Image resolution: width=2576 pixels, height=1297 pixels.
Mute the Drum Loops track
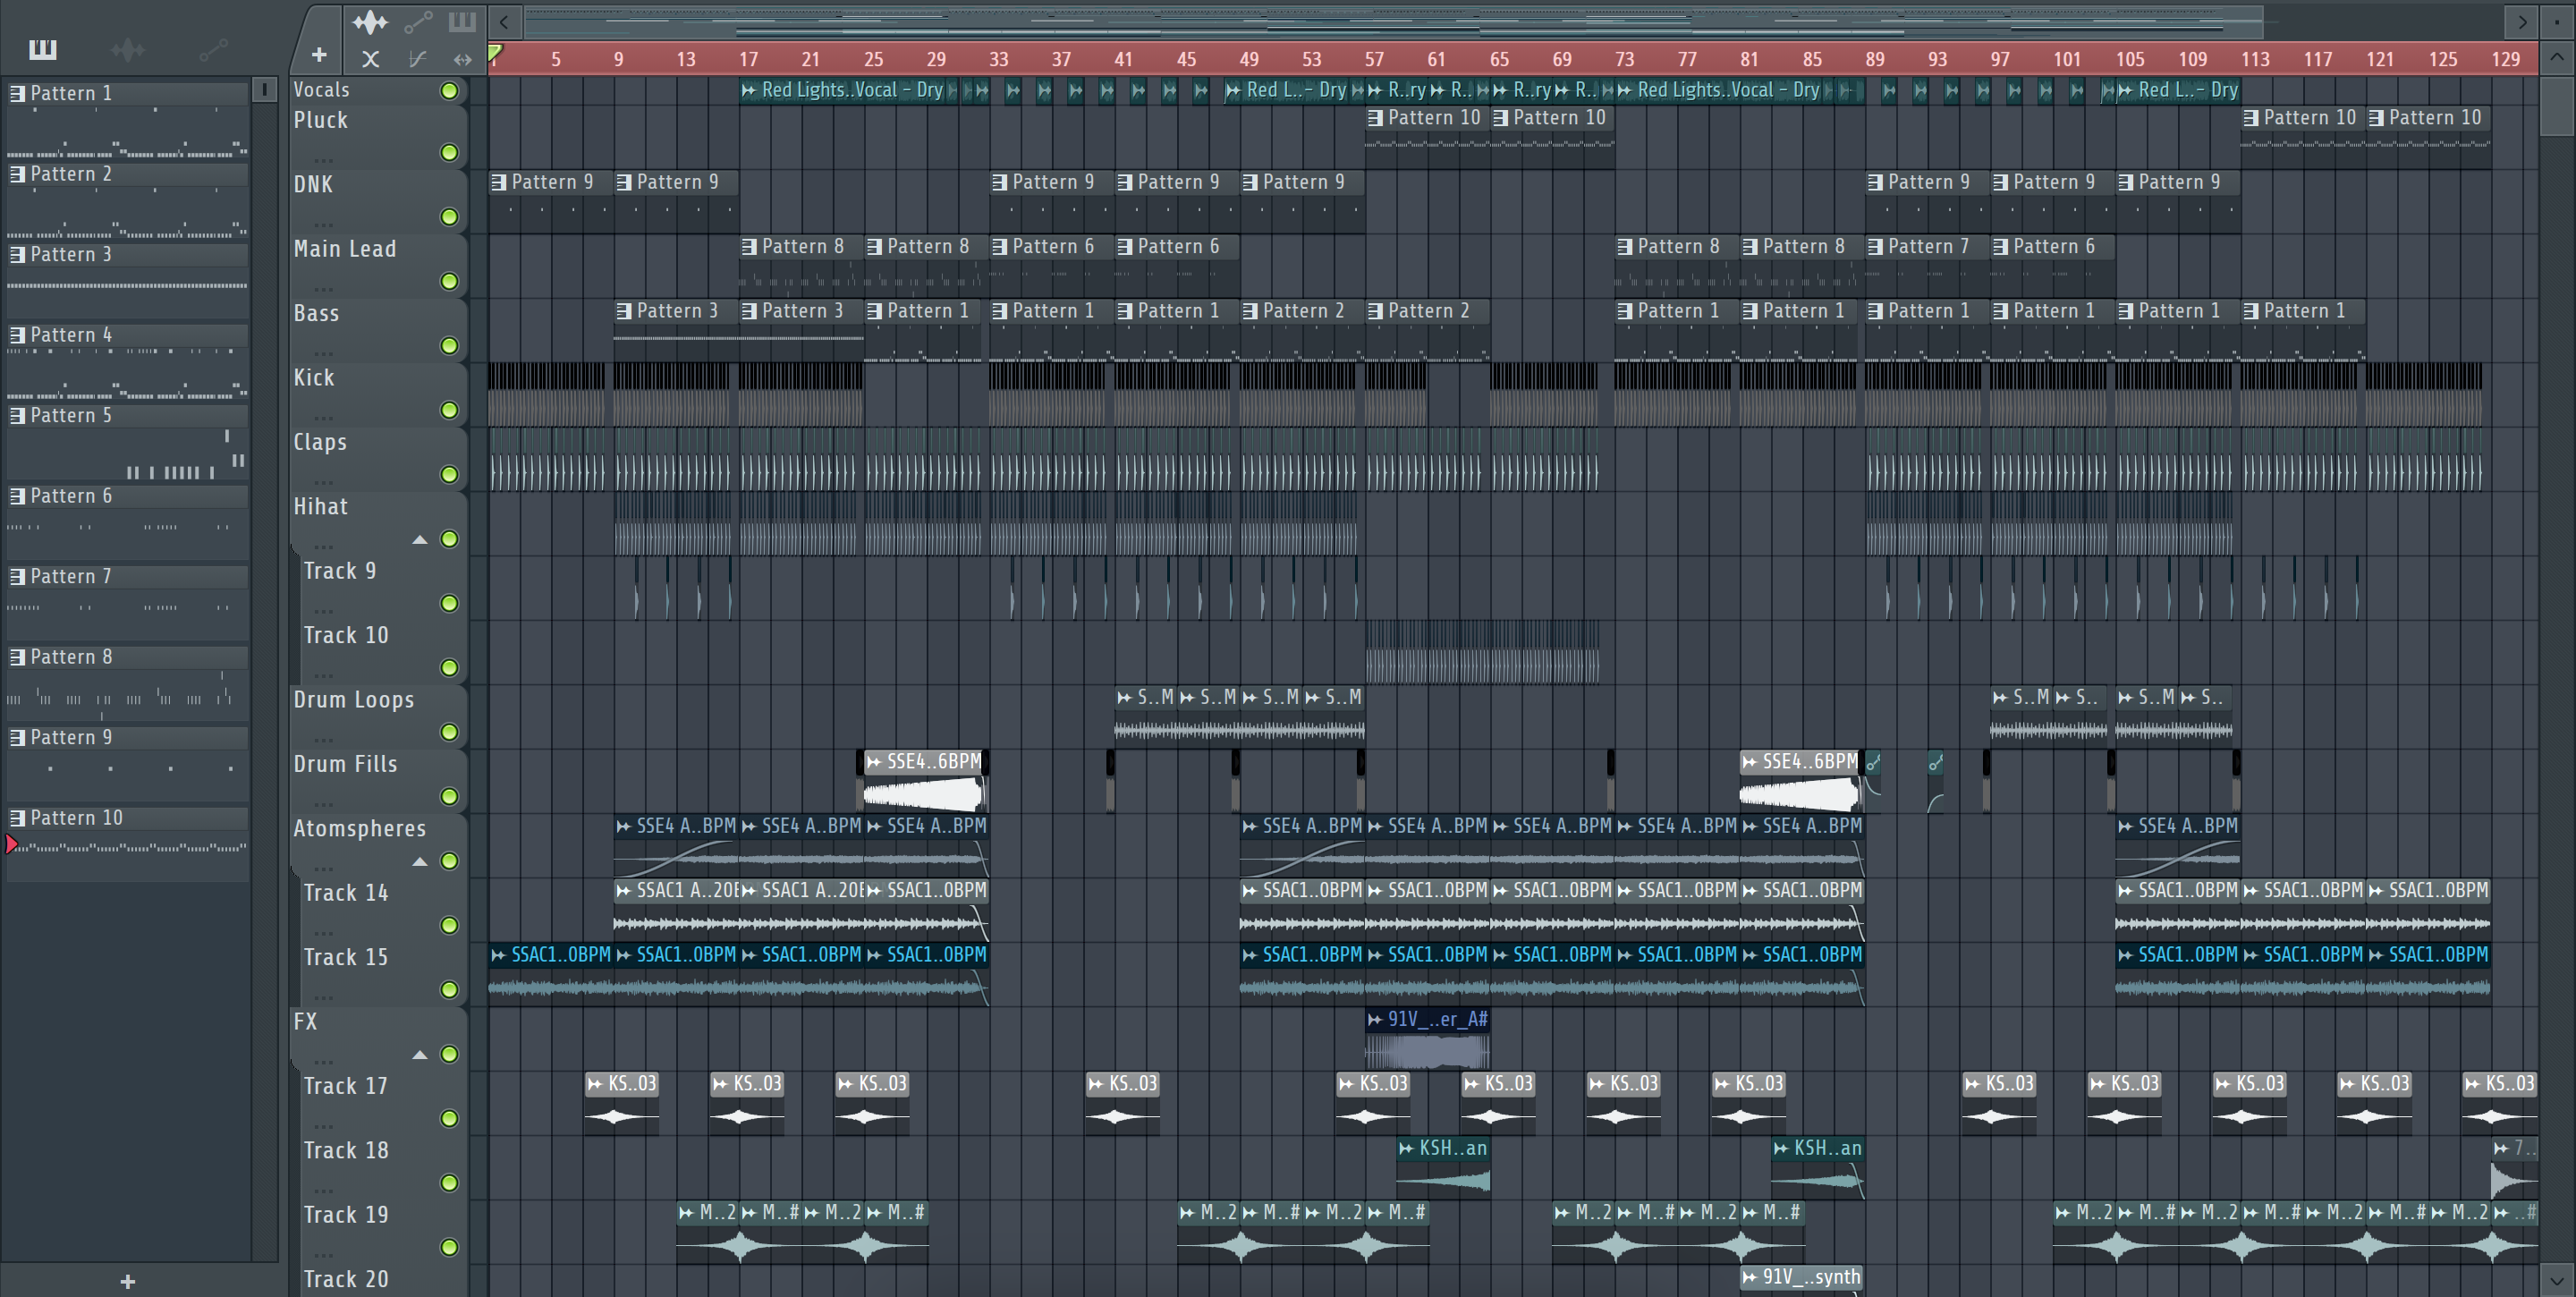tap(450, 733)
